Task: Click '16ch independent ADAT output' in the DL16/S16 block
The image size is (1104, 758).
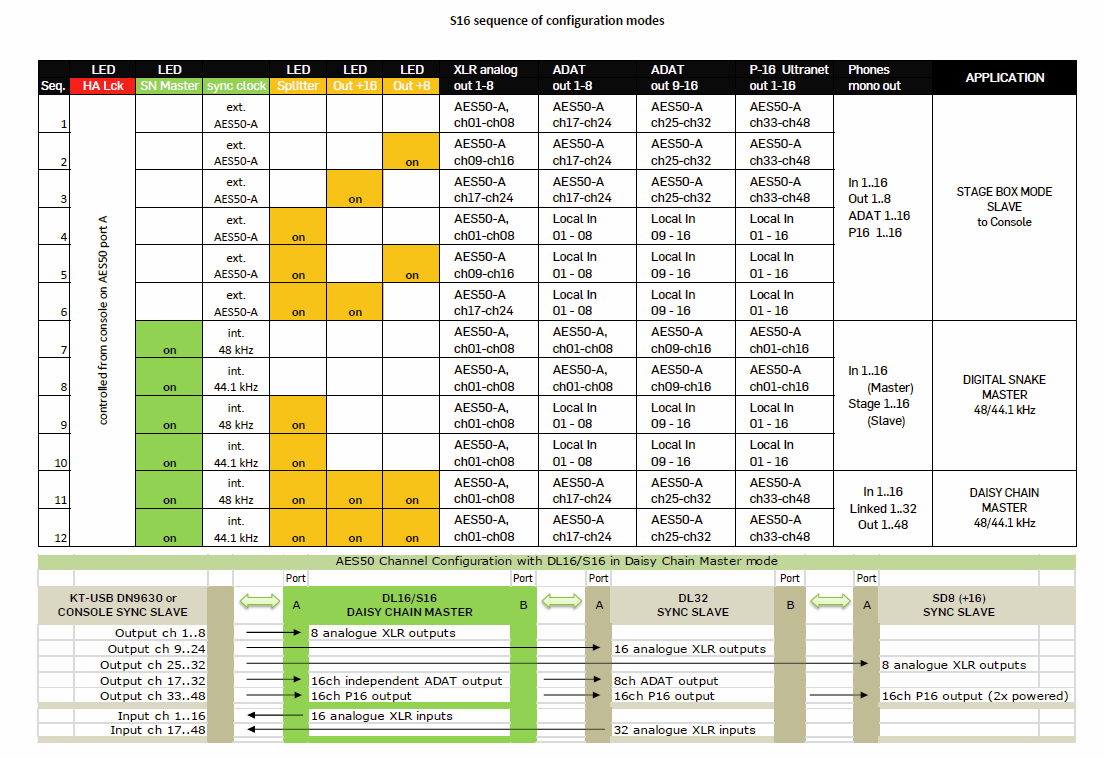Action: (406, 681)
